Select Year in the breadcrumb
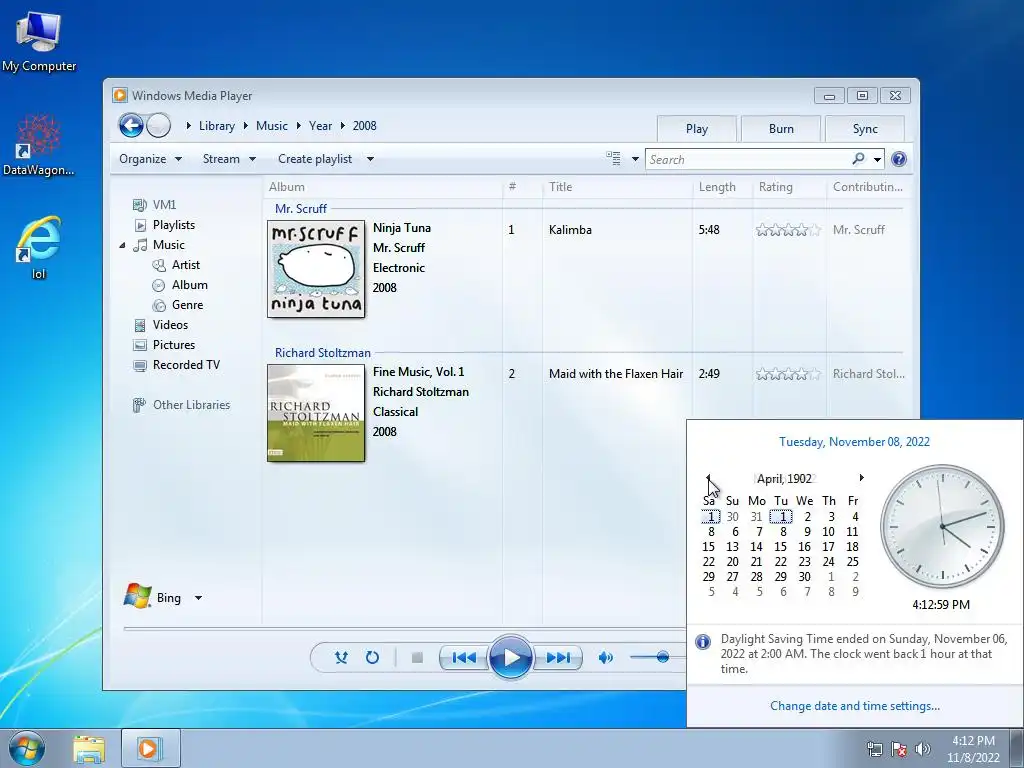Screen dimensions: 1024x768 [x=320, y=126]
